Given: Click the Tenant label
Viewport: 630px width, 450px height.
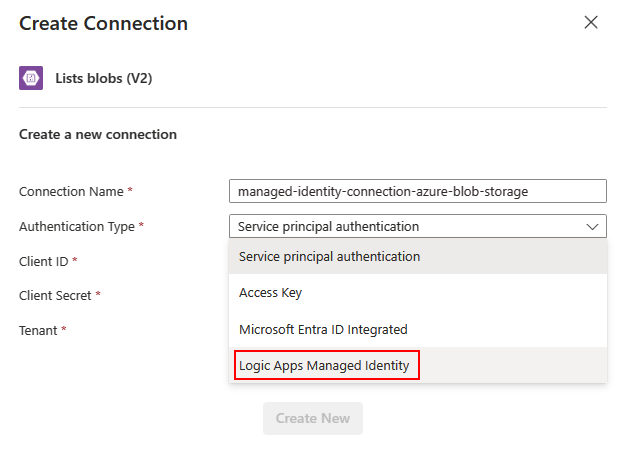Looking at the screenshot, I should click(x=39, y=330).
